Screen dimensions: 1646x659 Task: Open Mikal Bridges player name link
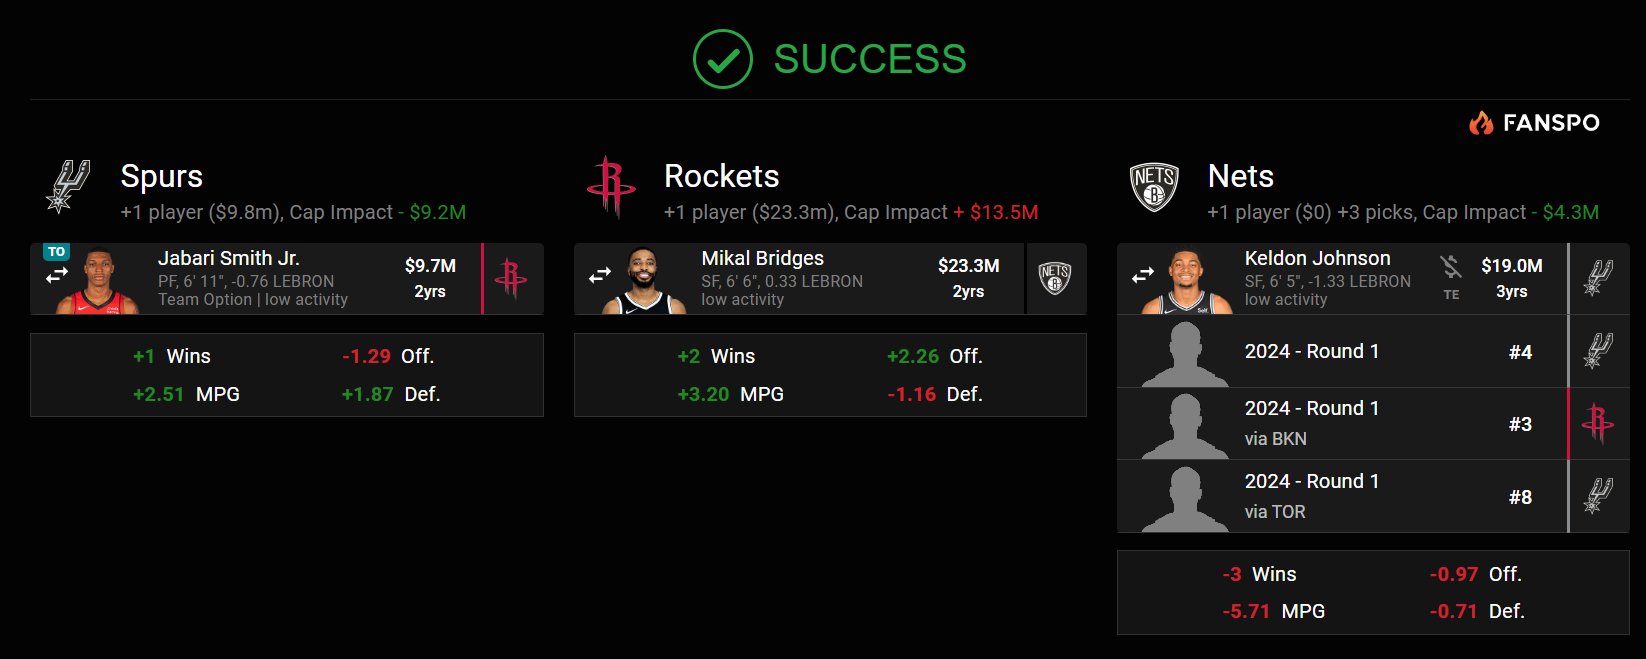[x=762, y=258]
